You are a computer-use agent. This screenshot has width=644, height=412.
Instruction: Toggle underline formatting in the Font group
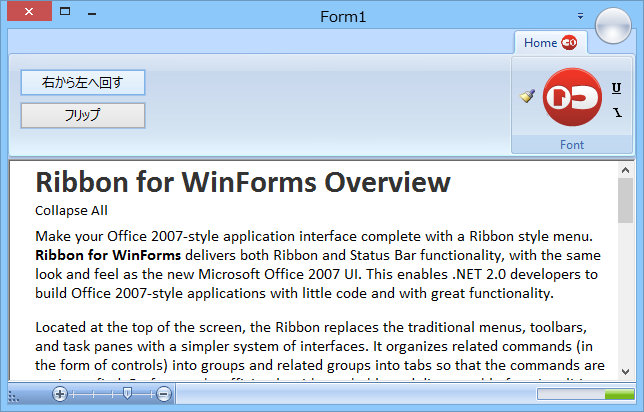(616, 88)
